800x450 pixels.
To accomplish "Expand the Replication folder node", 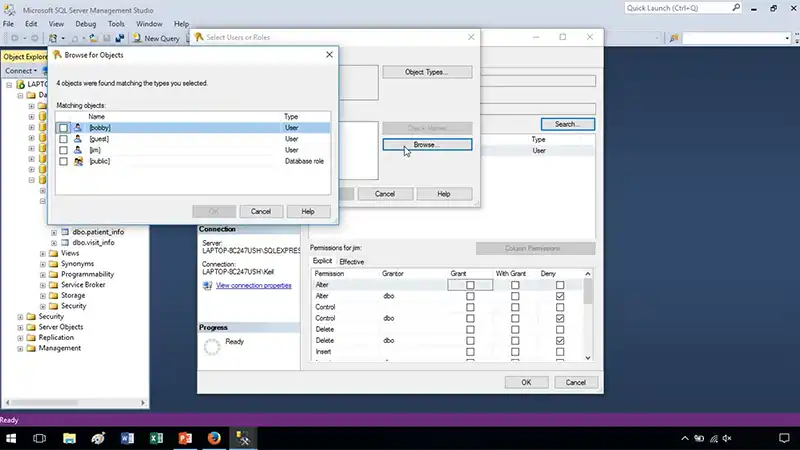I will click(20, 338).
